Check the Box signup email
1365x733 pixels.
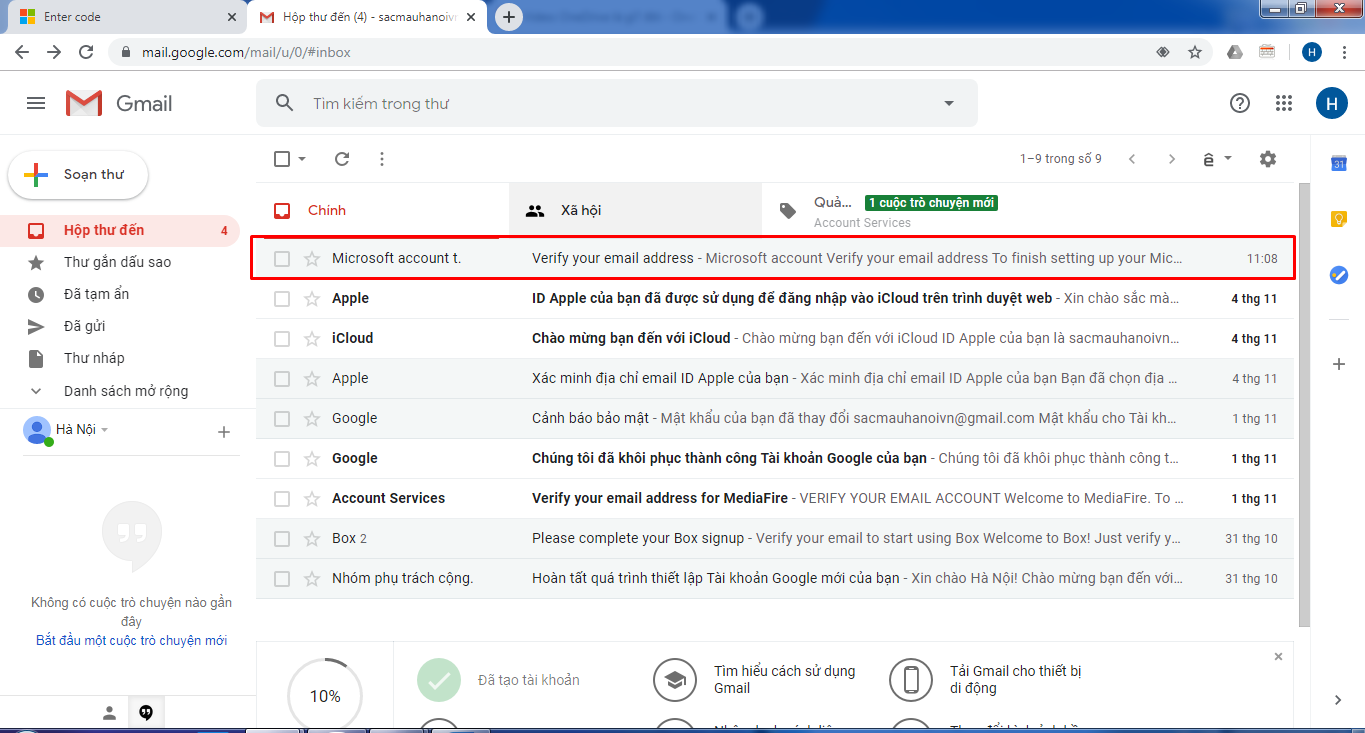[282, 539]
